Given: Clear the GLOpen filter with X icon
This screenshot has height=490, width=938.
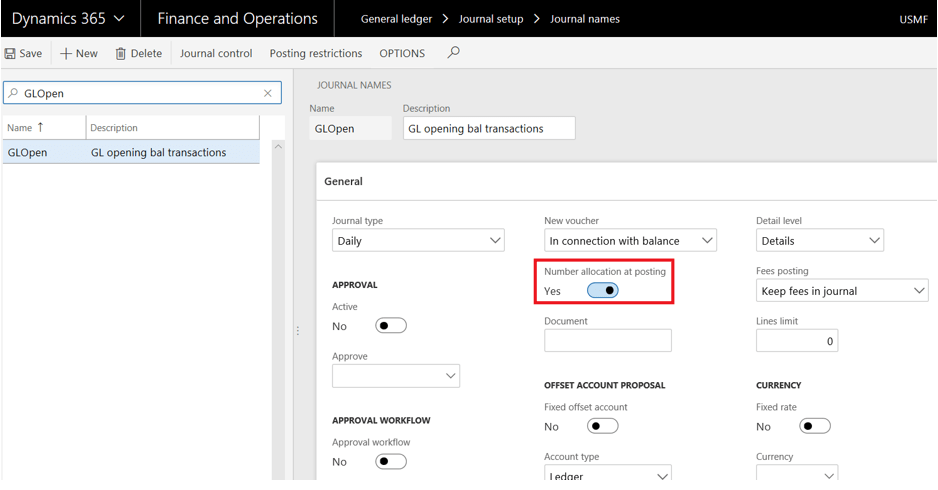Looking at the screenshot, I should [x=268, y=93].
